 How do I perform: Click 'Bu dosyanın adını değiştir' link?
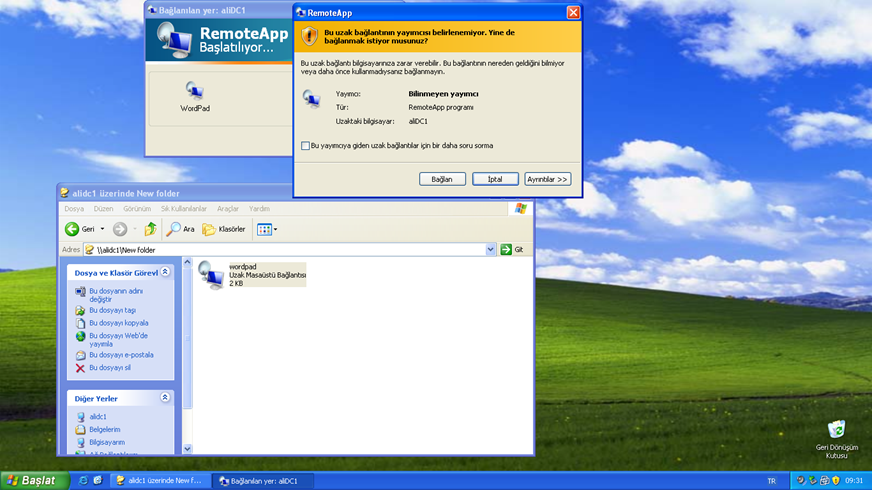pos(116,295)
